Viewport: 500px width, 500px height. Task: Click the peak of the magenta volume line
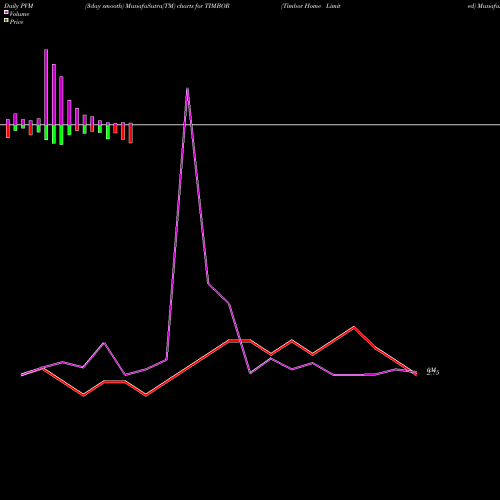point(187,88)
